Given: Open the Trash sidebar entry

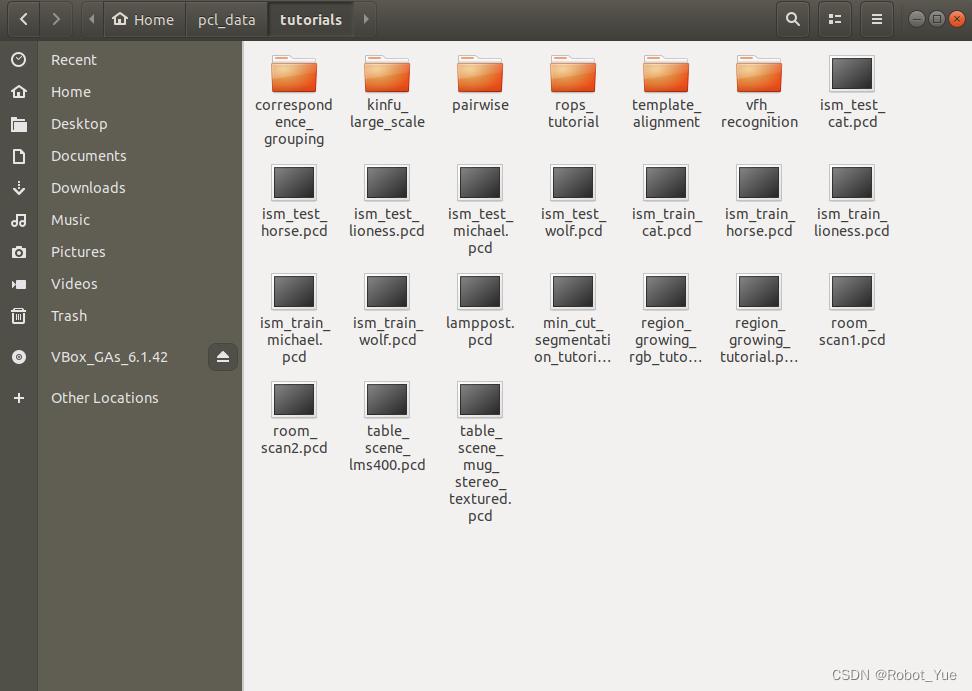Looking at the screenshot, I should [x=69, y=316].
